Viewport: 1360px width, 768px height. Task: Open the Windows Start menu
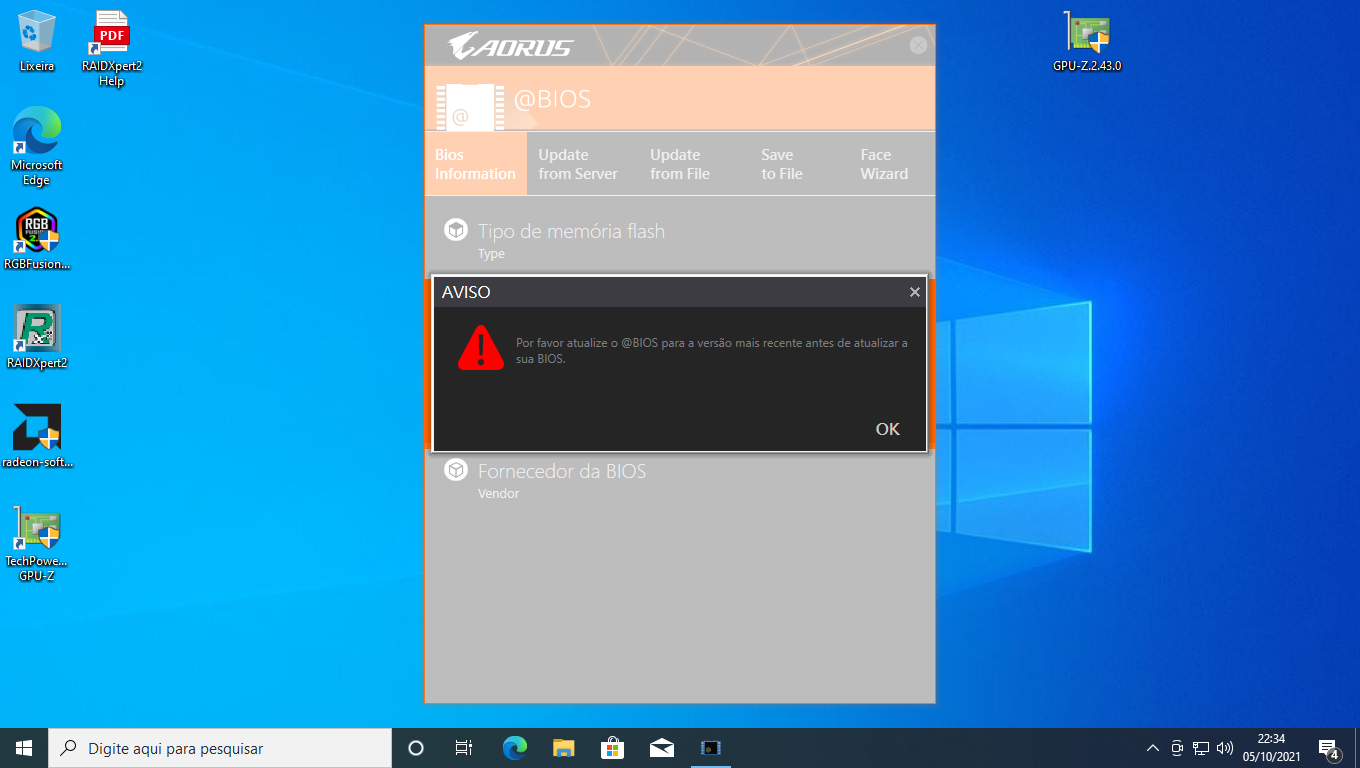click(x=24, y=748)
